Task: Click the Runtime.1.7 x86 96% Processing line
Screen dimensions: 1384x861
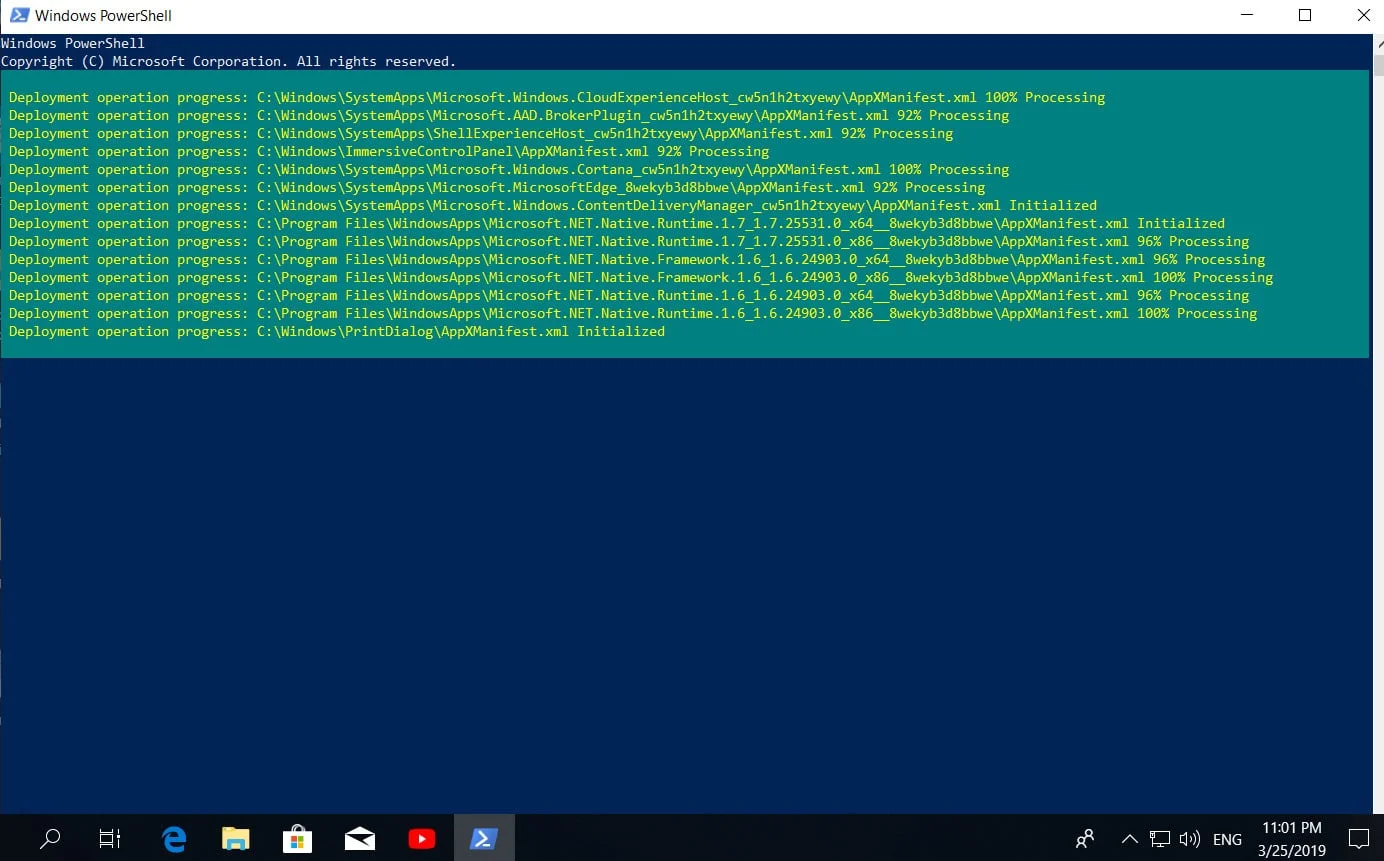Action: [x=629, y=242]
